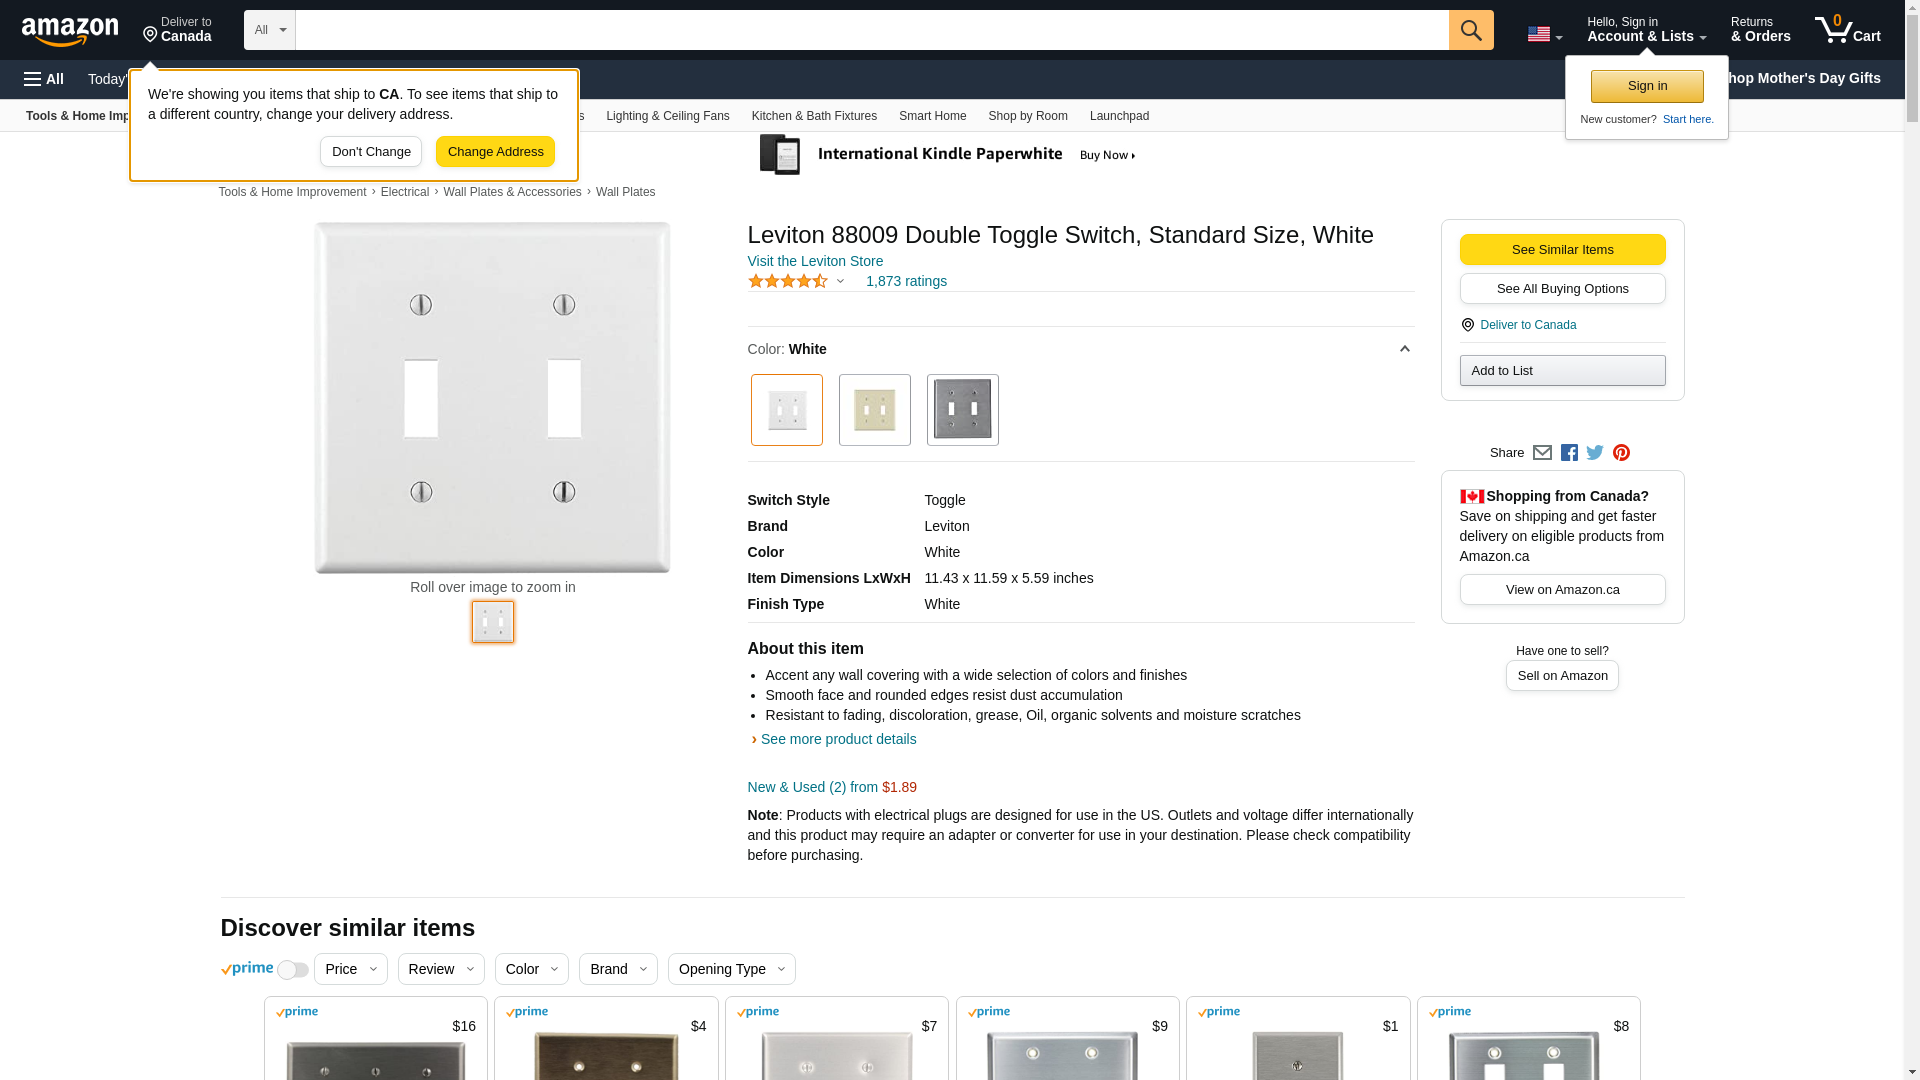This screenshot has width=1920, height=1080.
Task: Open the All hamburger menu
Action: (x=44, y=79)
